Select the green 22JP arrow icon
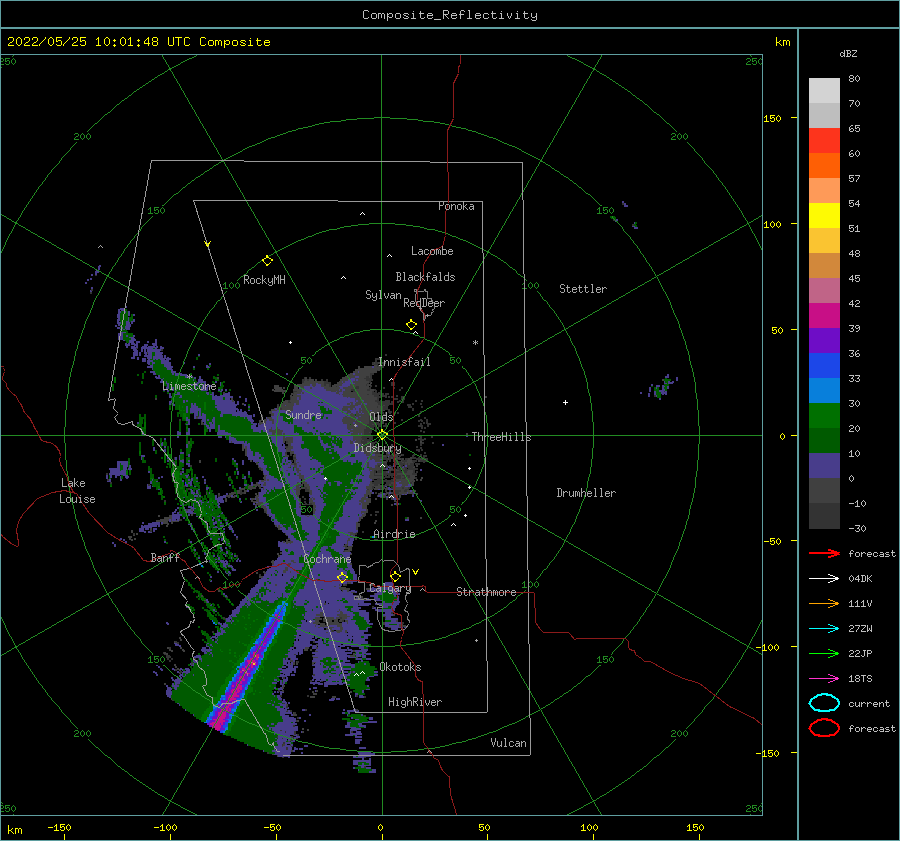The height and width of the screenshot is (841, 900). [x=824, y=653]
